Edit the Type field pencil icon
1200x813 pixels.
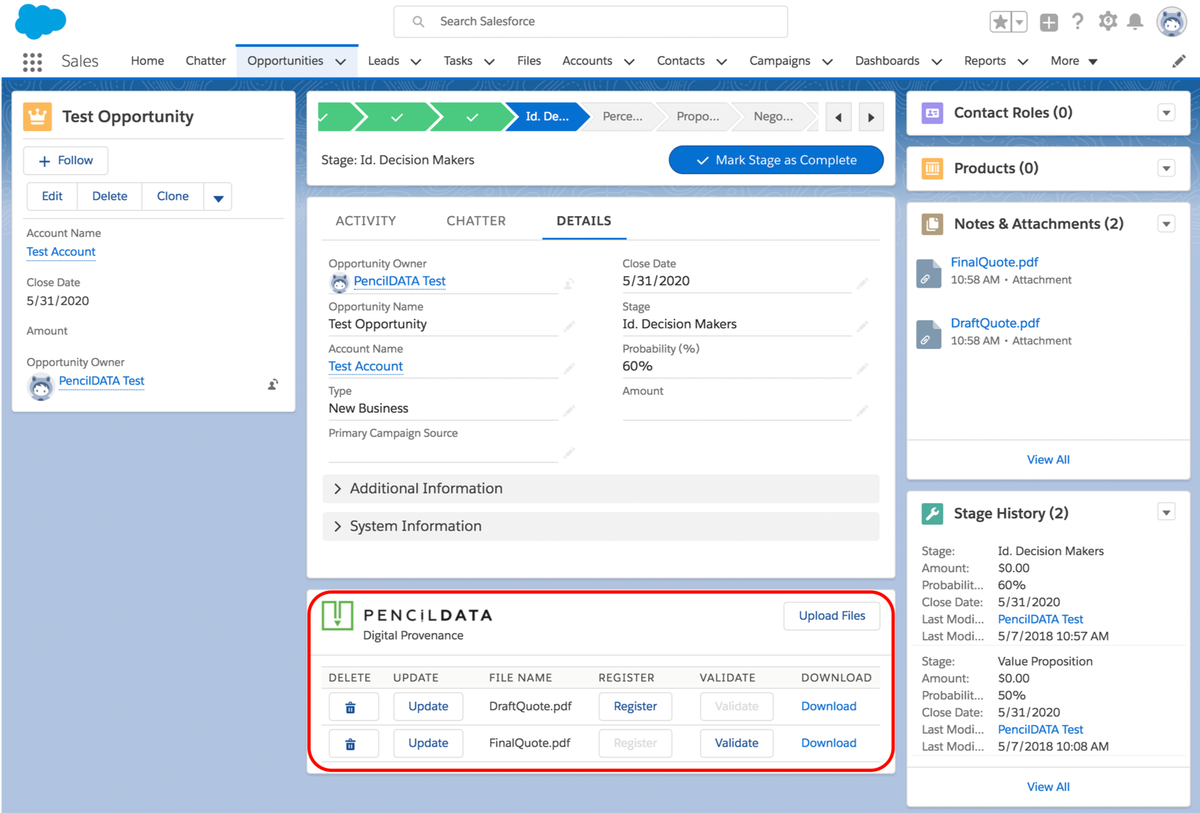click(x=568, y=411)
